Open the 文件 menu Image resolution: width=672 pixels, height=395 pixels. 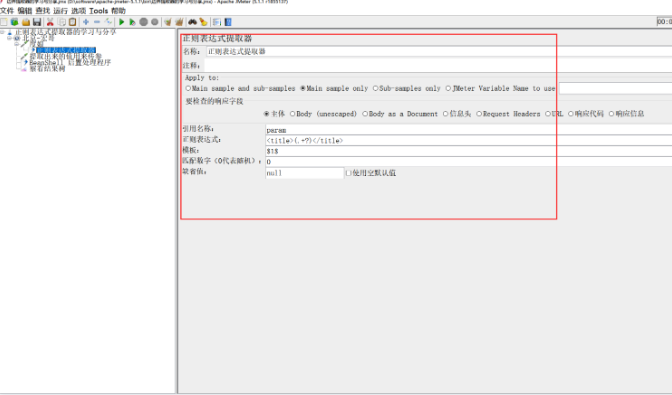[x=7, y=11]
